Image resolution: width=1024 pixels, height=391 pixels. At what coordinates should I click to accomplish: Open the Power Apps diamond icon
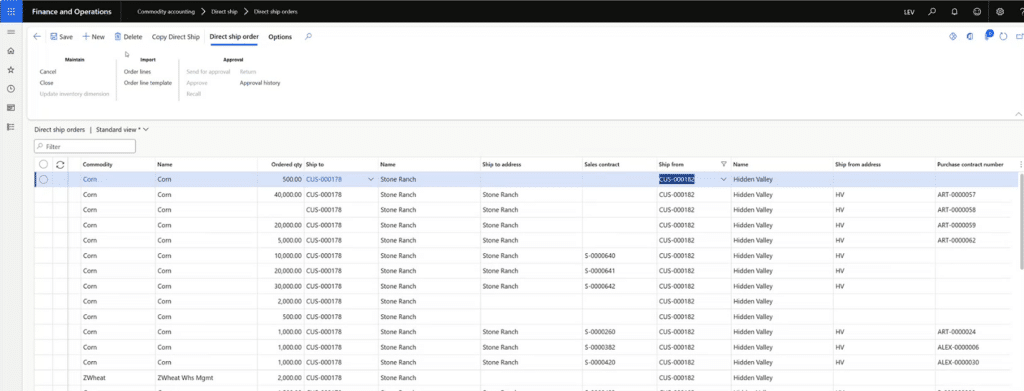[953, 37]
